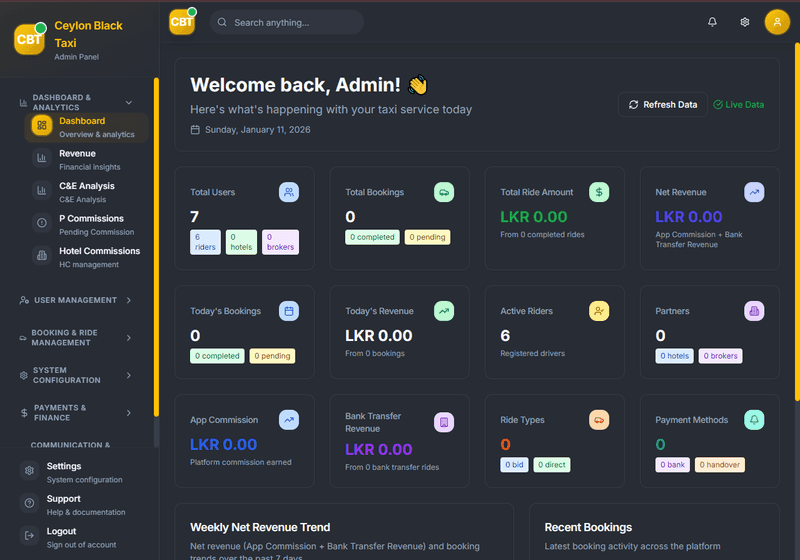800x560 pixels.
Task: Sign out via Logout
Action: coord(82,538)
